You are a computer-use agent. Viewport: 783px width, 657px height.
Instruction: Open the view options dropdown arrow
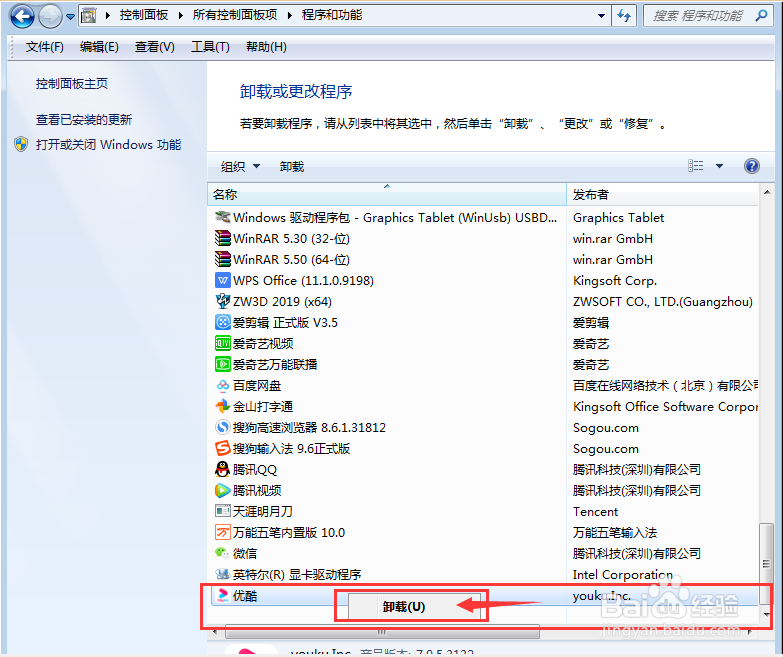(x=720, y=166)
